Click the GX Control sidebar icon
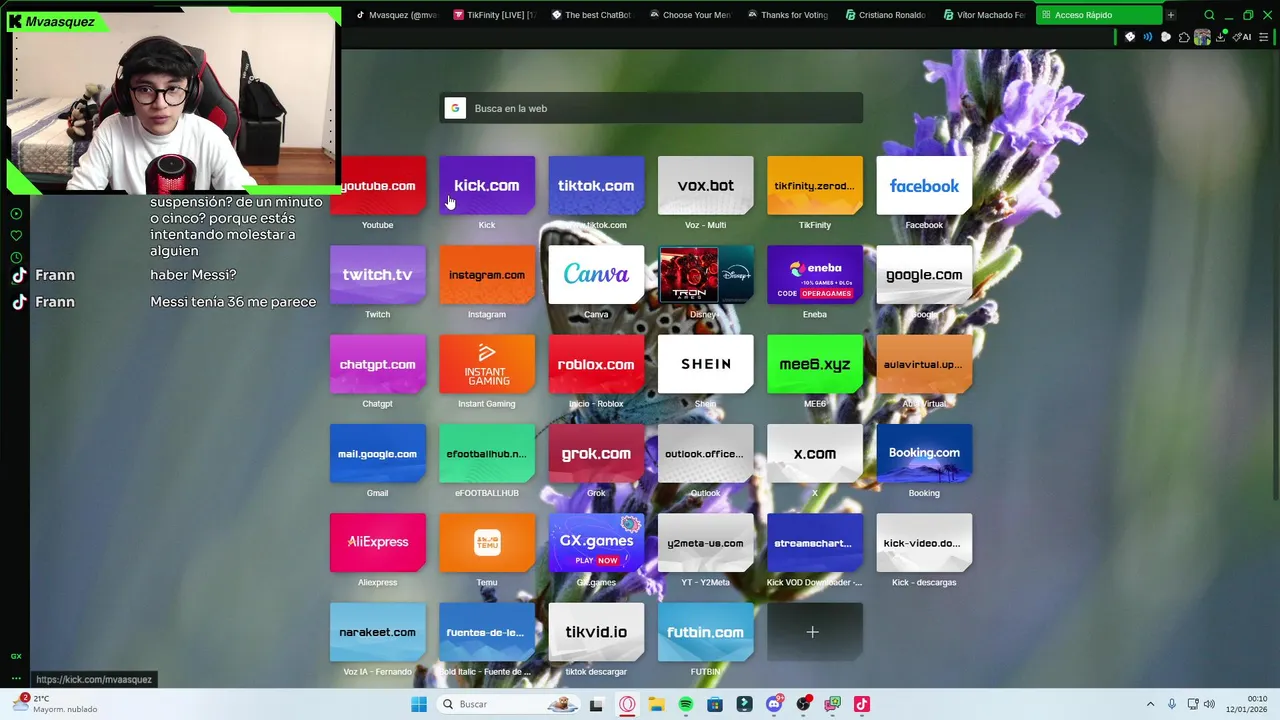1280x720 pixels. coord(16,656)
